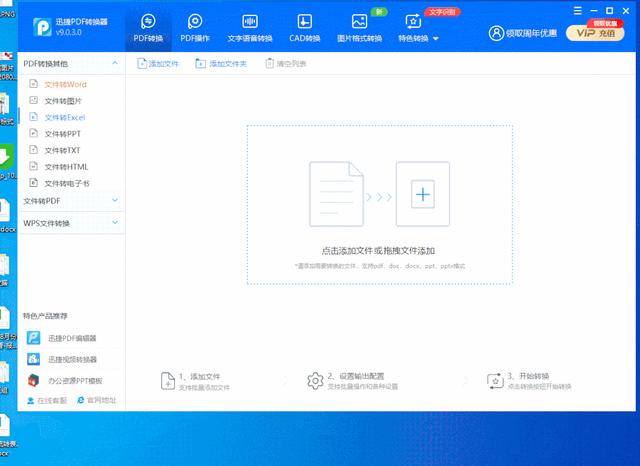Viewport: 640px width, 466px height.
Task: Switch to the PDF操作 tab
Action: click(195, 28)
